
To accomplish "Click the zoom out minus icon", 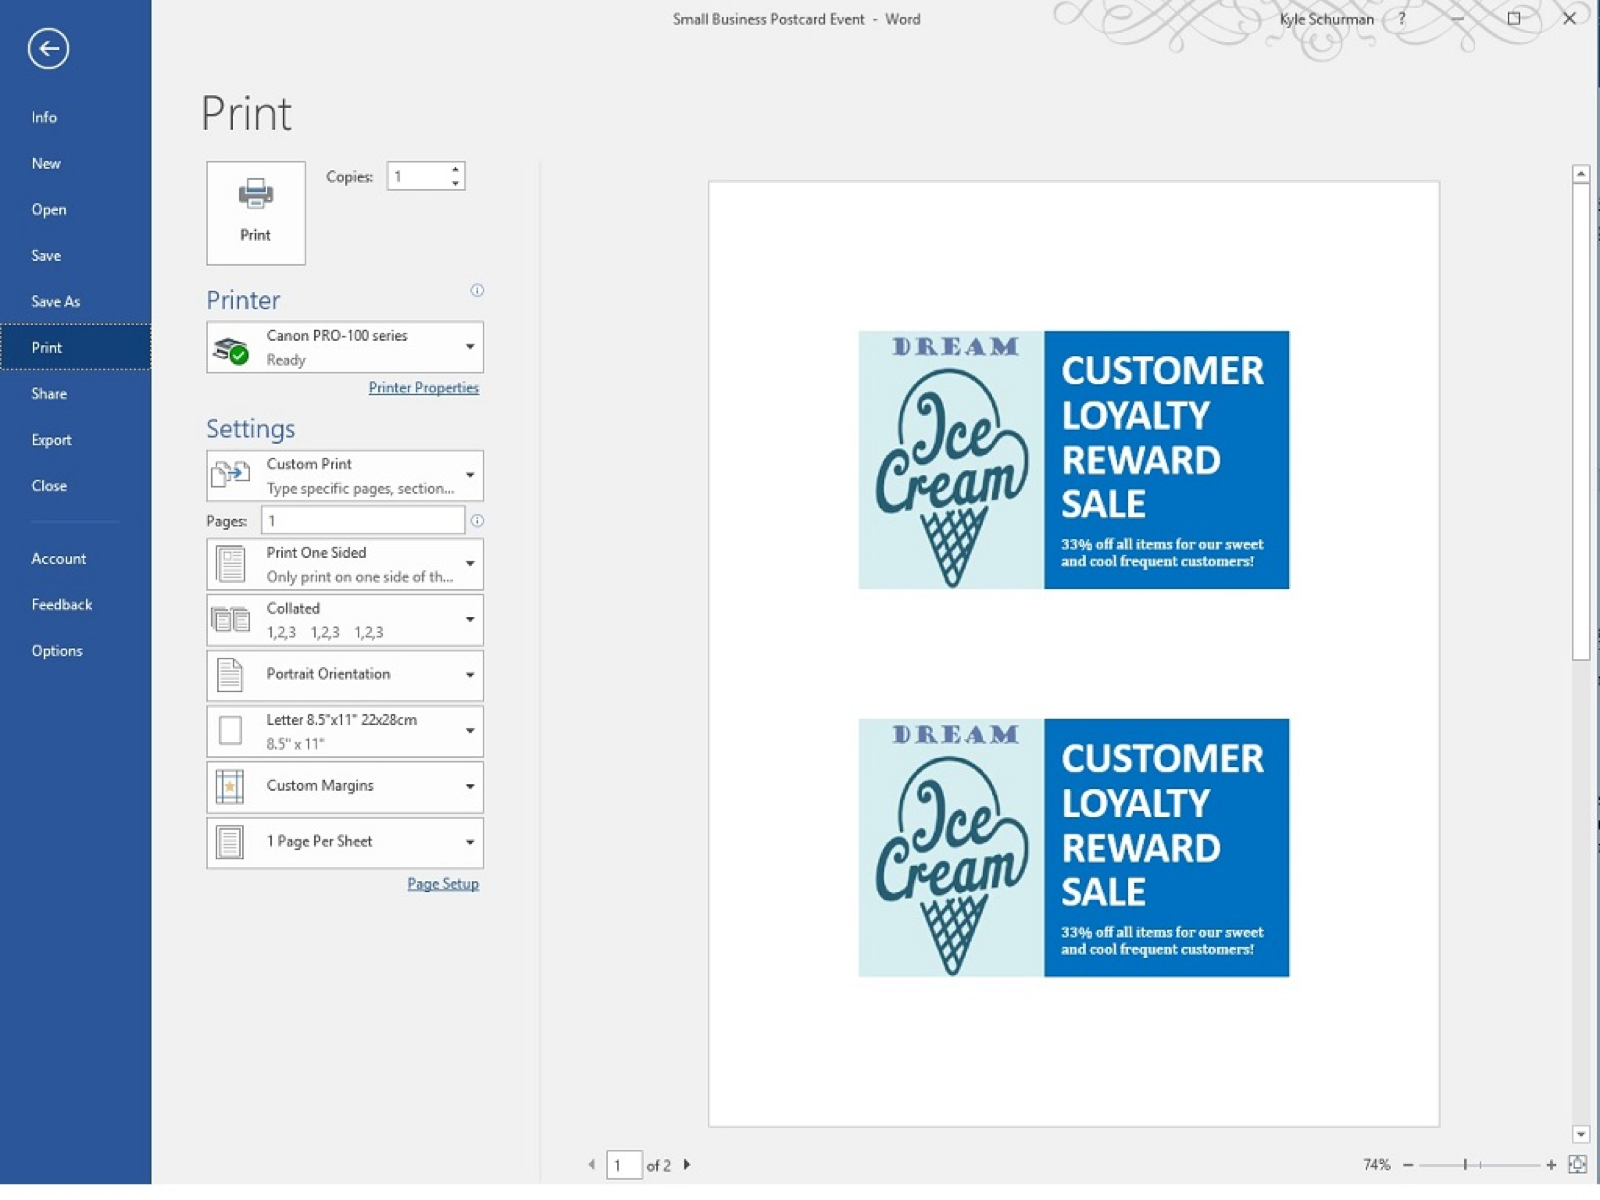I will (x=1408, y=1165).
